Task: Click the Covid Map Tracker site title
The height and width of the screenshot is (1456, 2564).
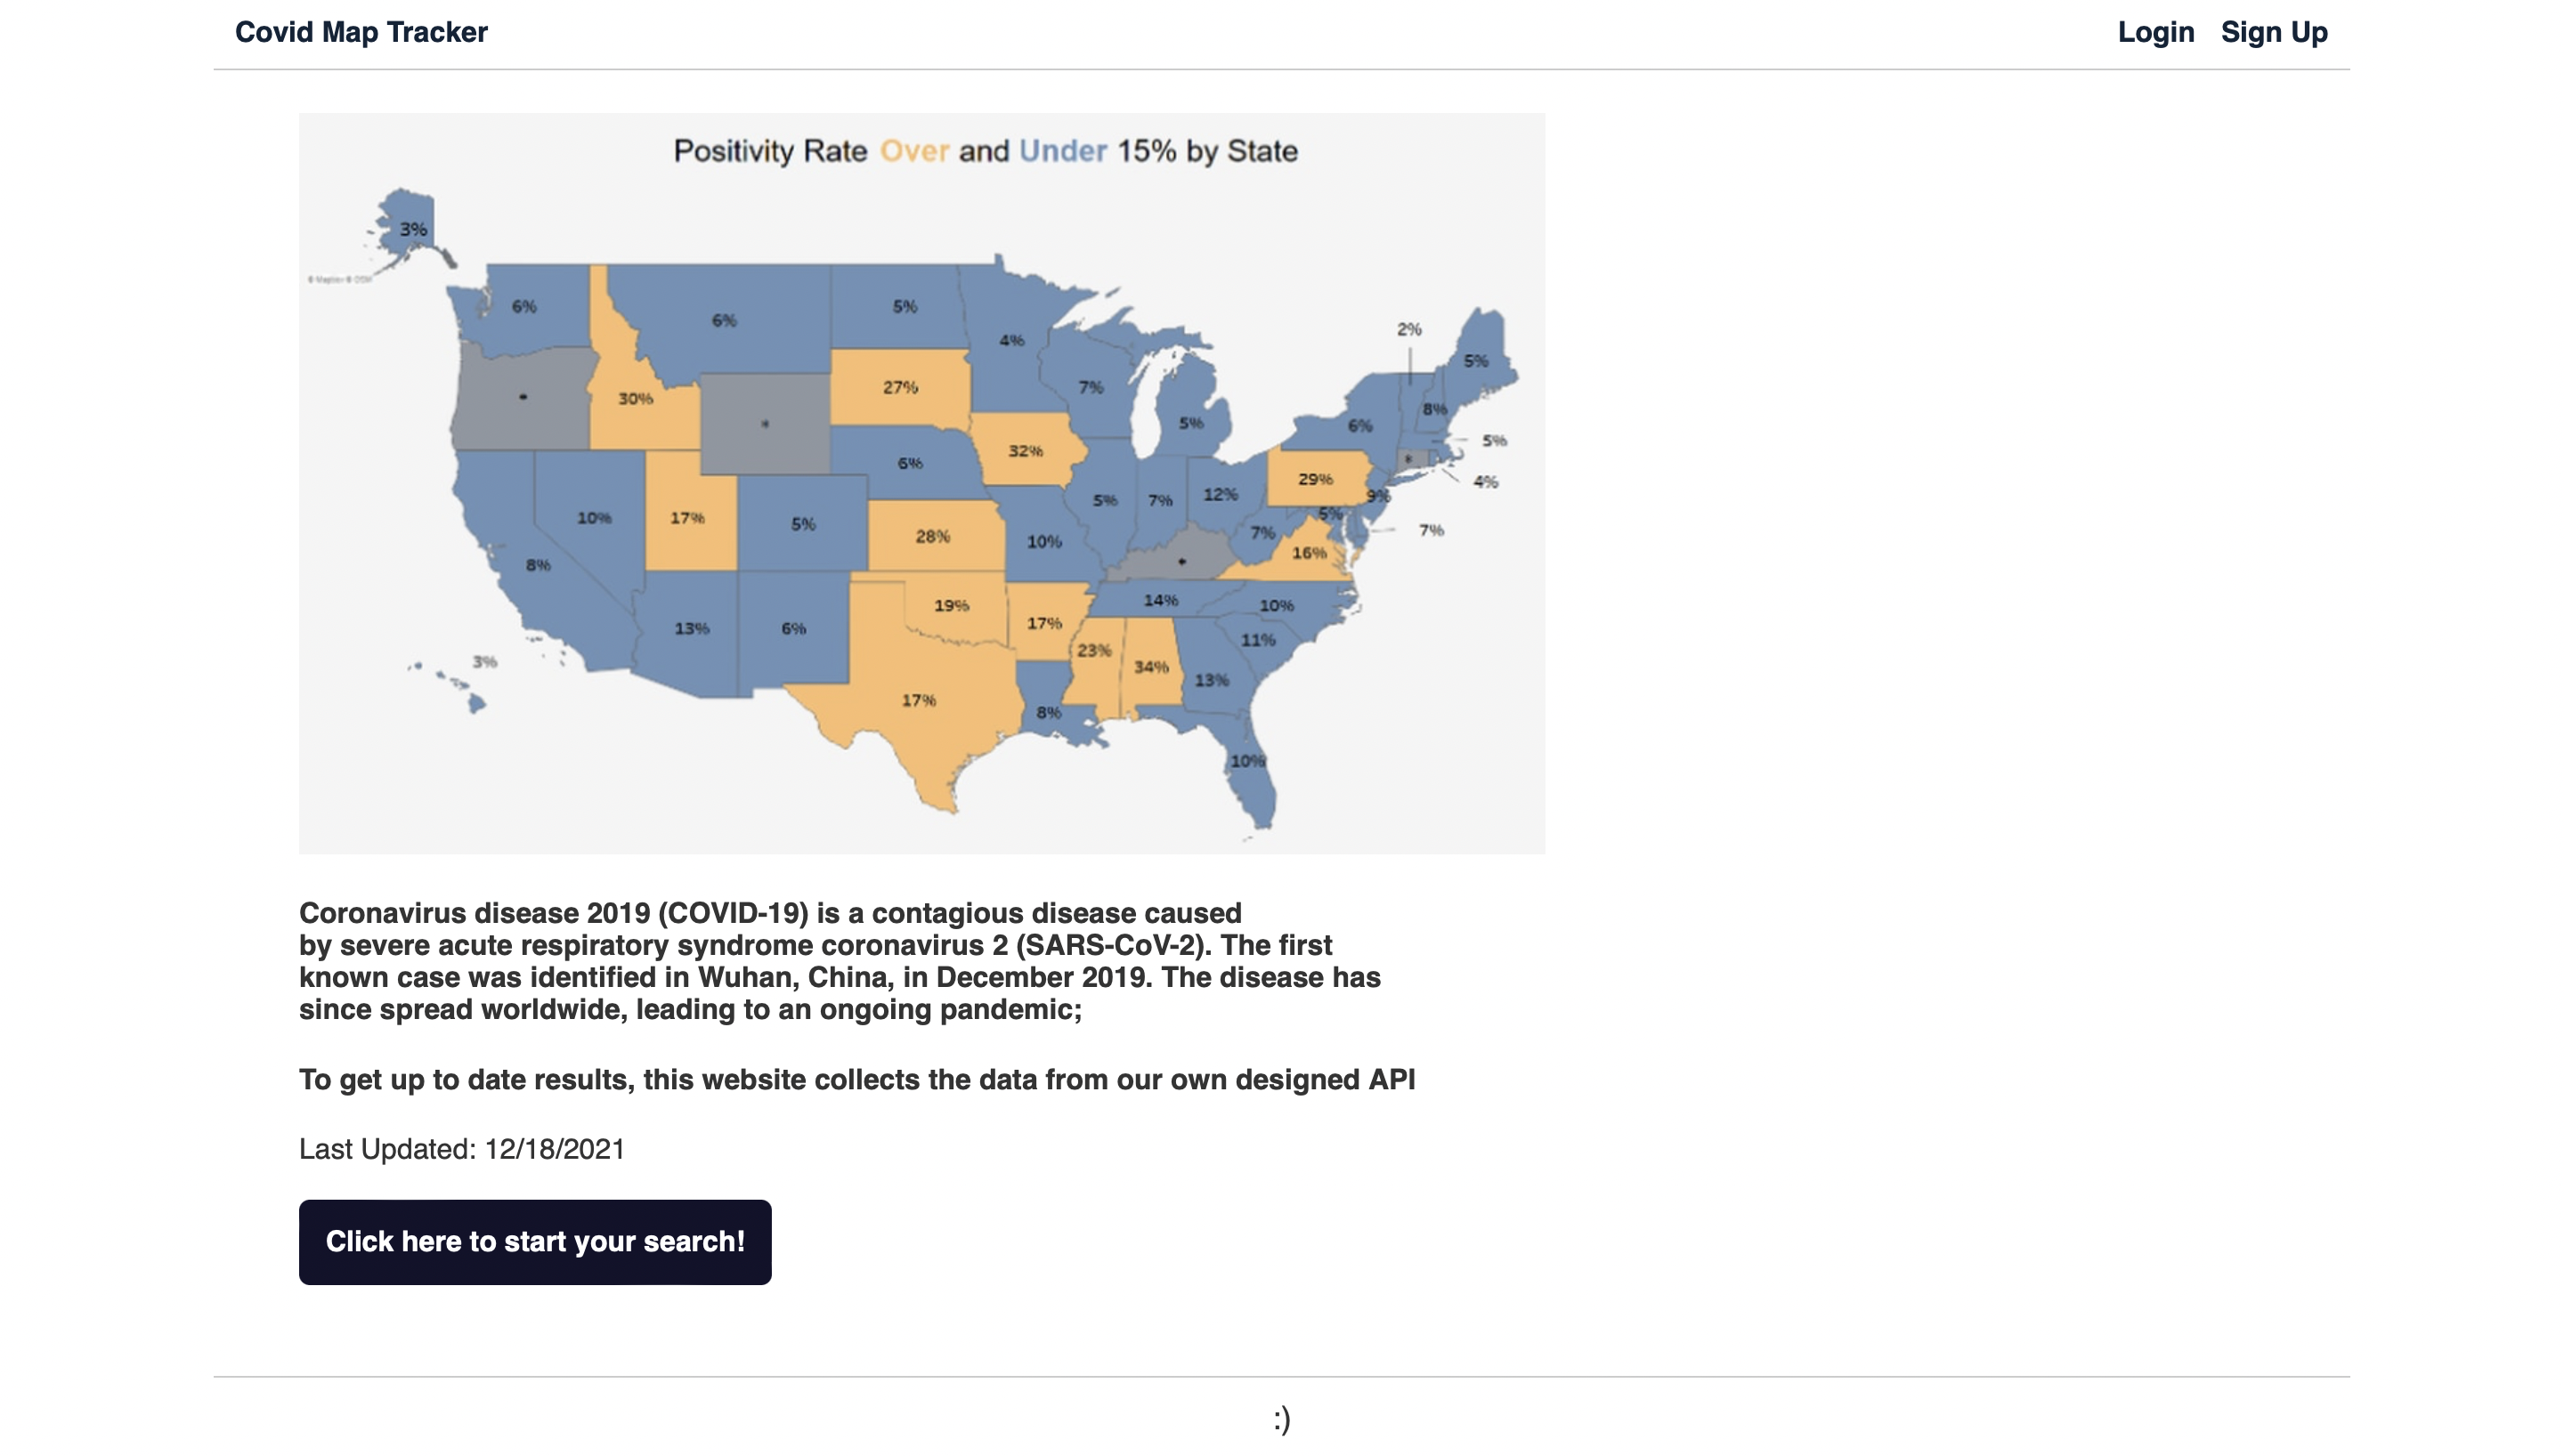Action: tap(361, 32)
